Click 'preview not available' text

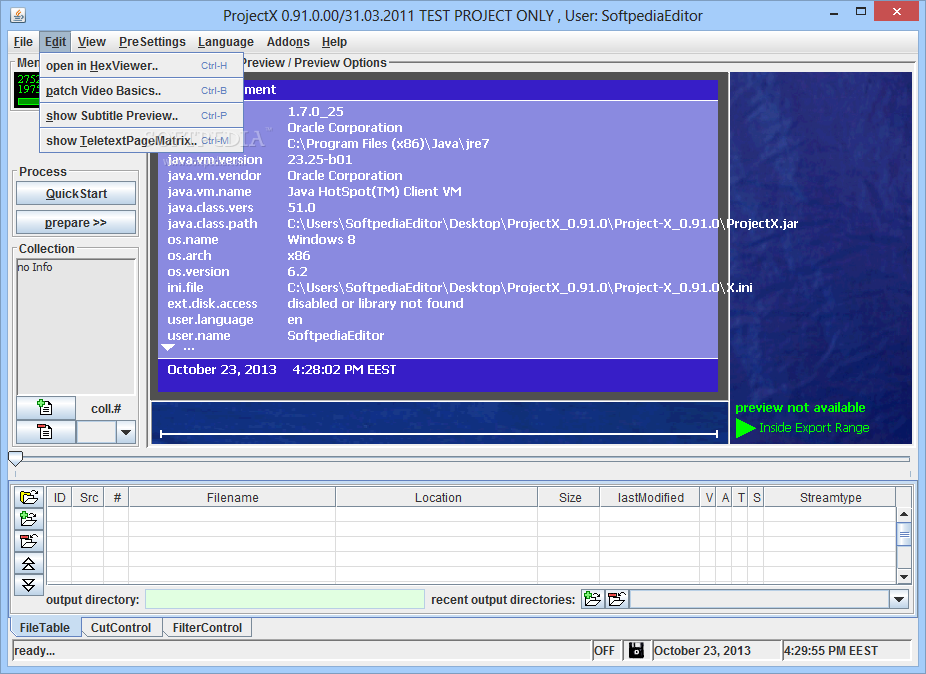pos(800,407)
